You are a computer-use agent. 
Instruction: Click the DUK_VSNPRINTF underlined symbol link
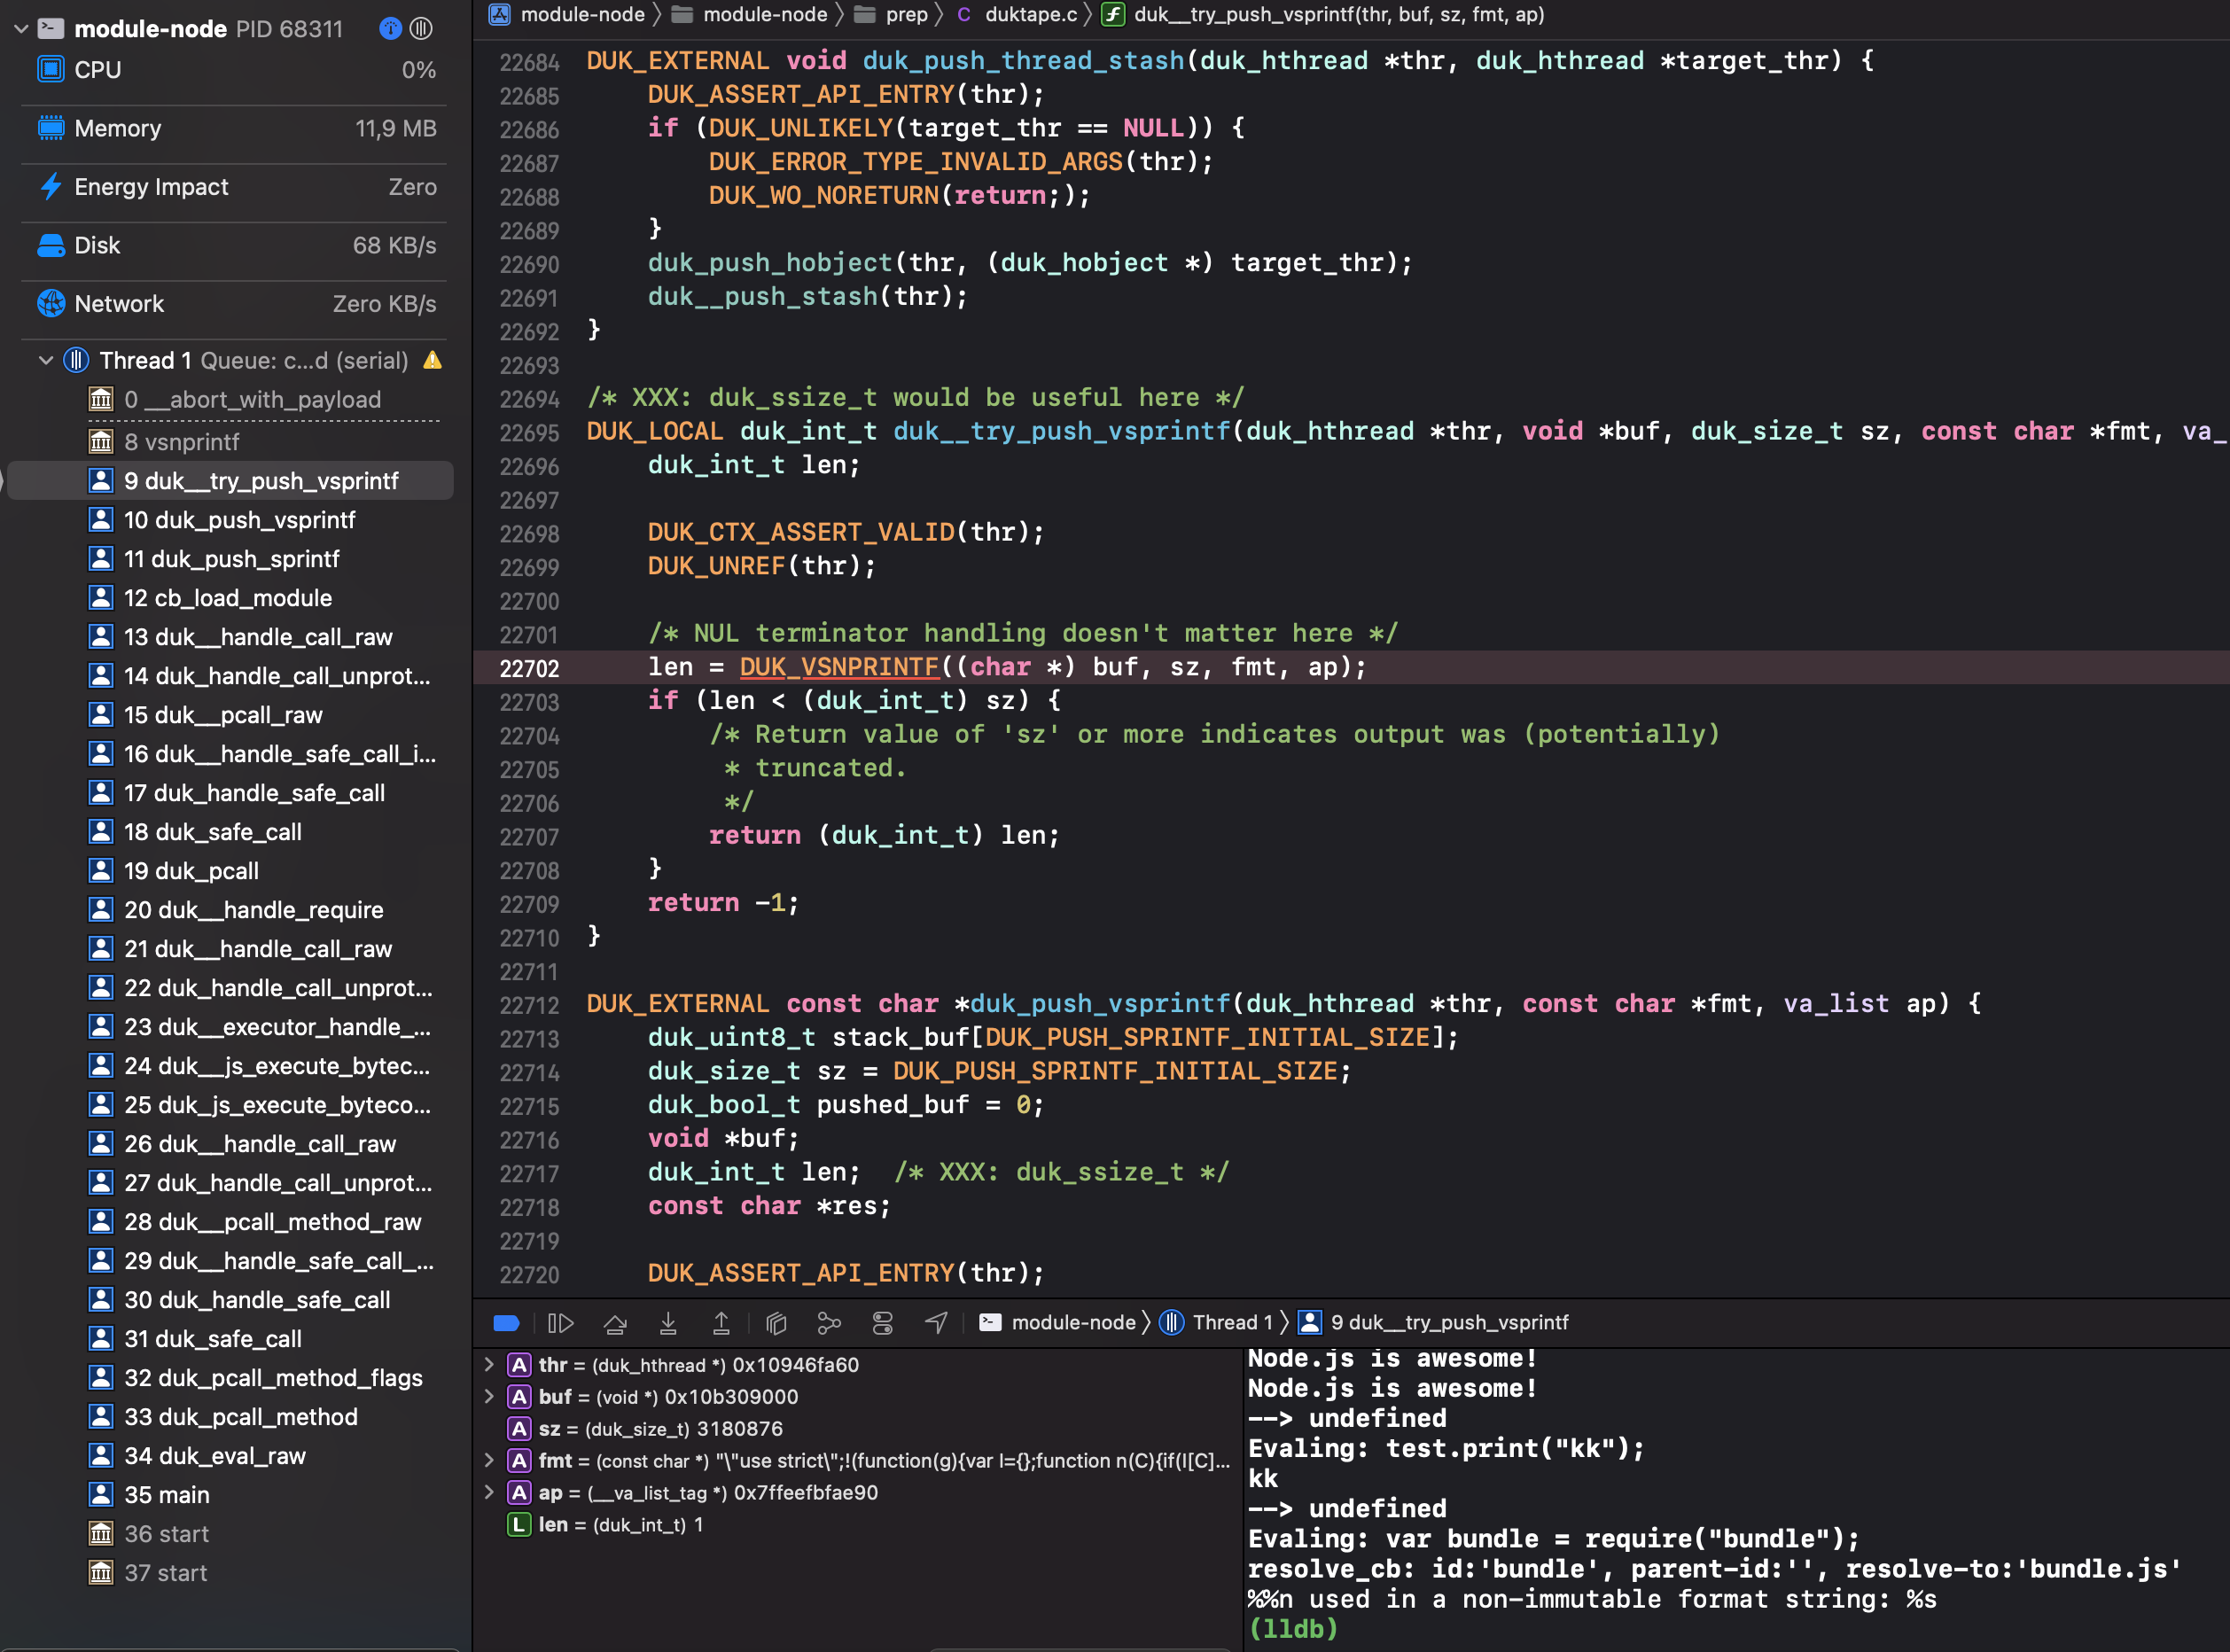[839, 666]
